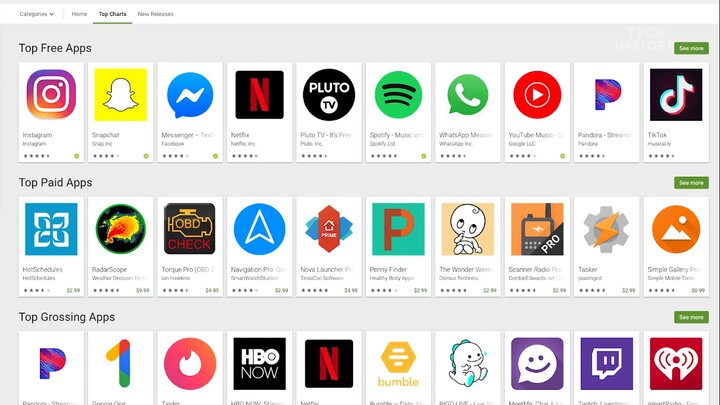Click the Netflix, Inc. developer name
Viewport: 720px width, 405px height.
[x=243, y=144]
